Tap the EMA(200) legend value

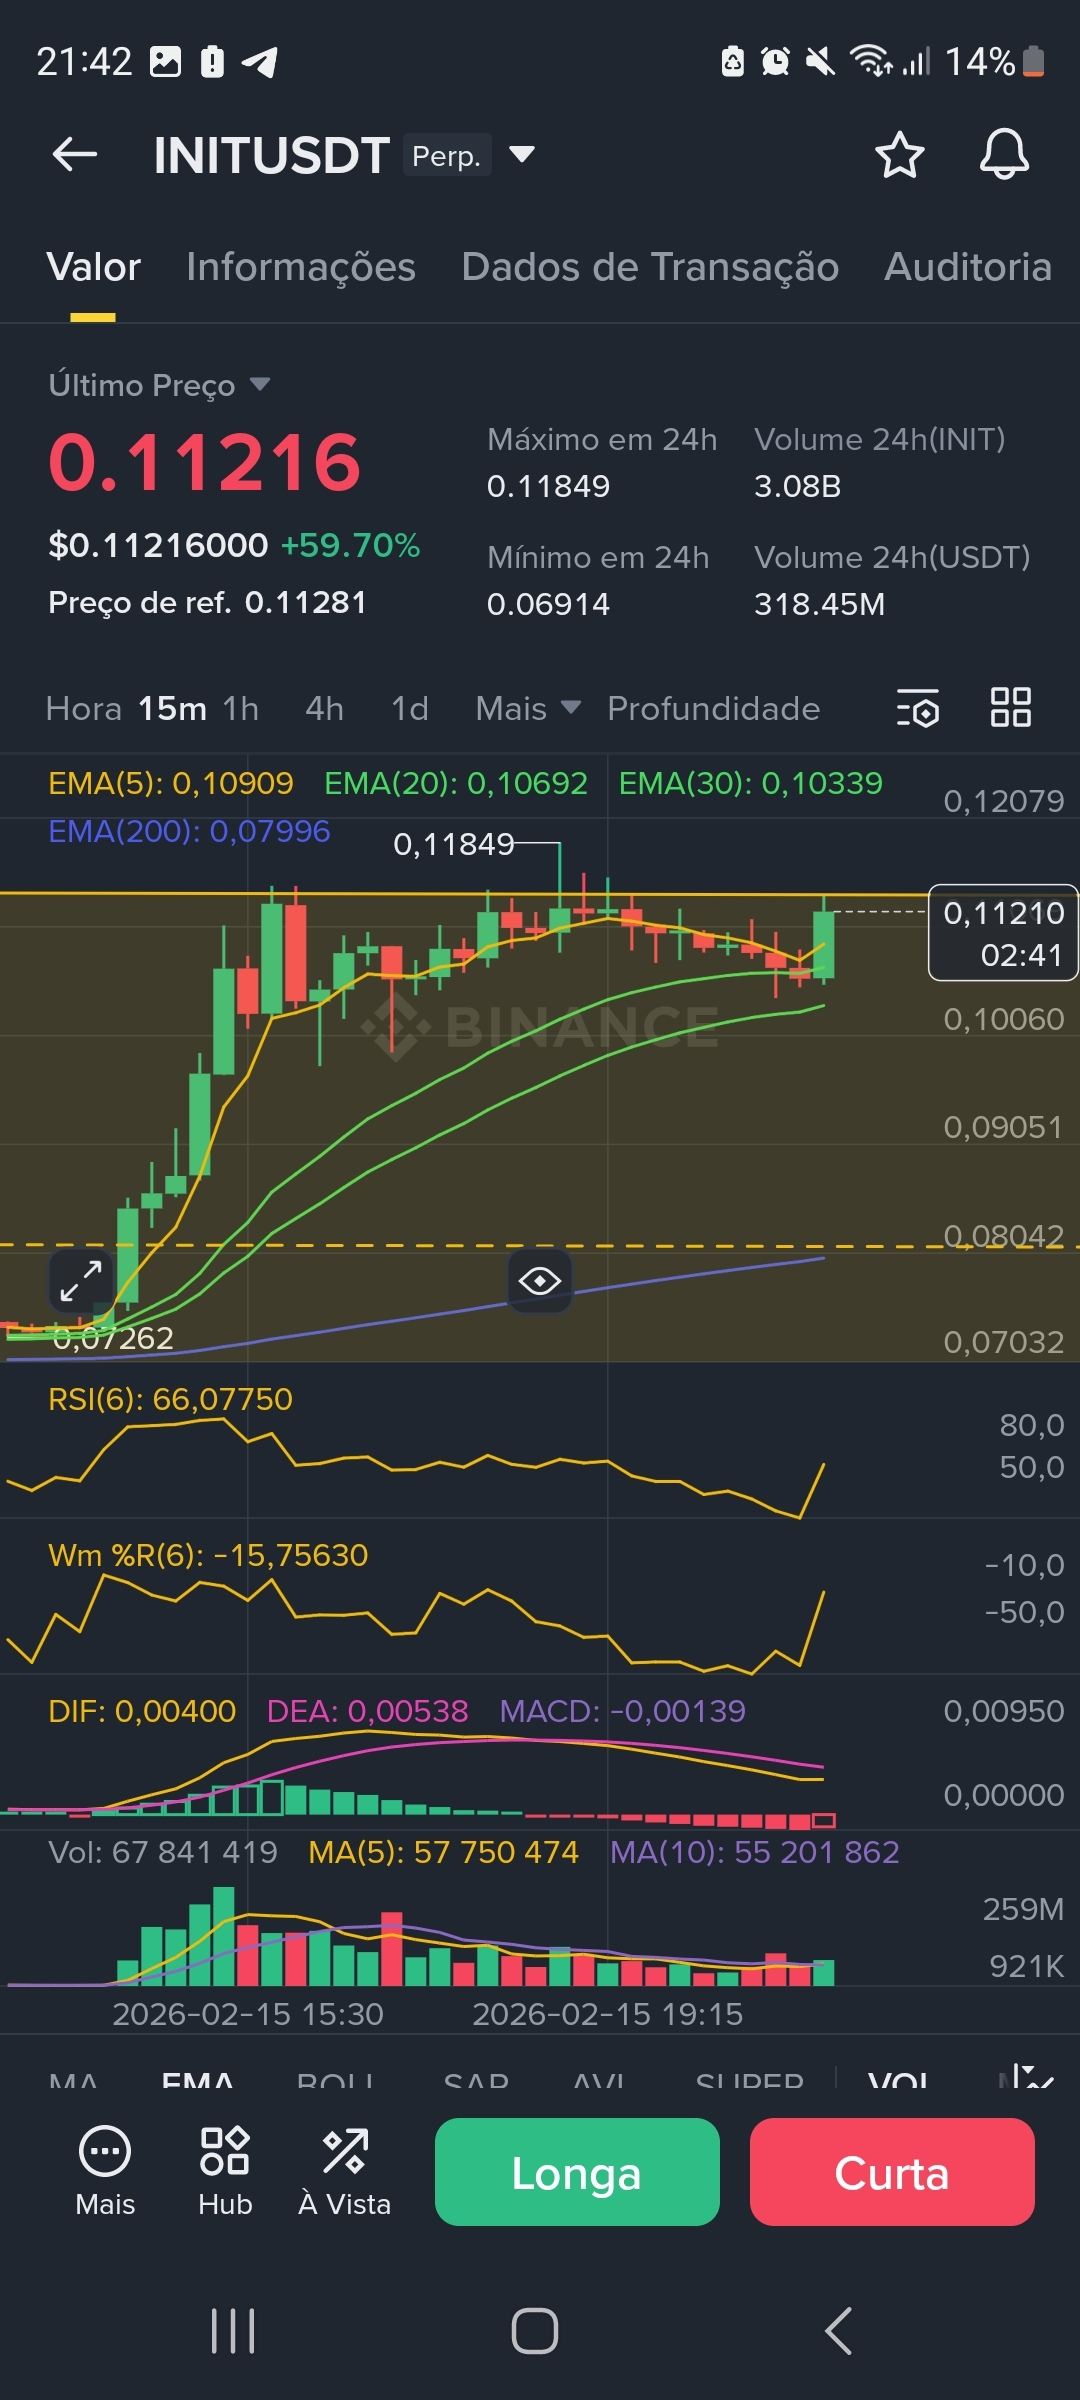pos(189,831)
